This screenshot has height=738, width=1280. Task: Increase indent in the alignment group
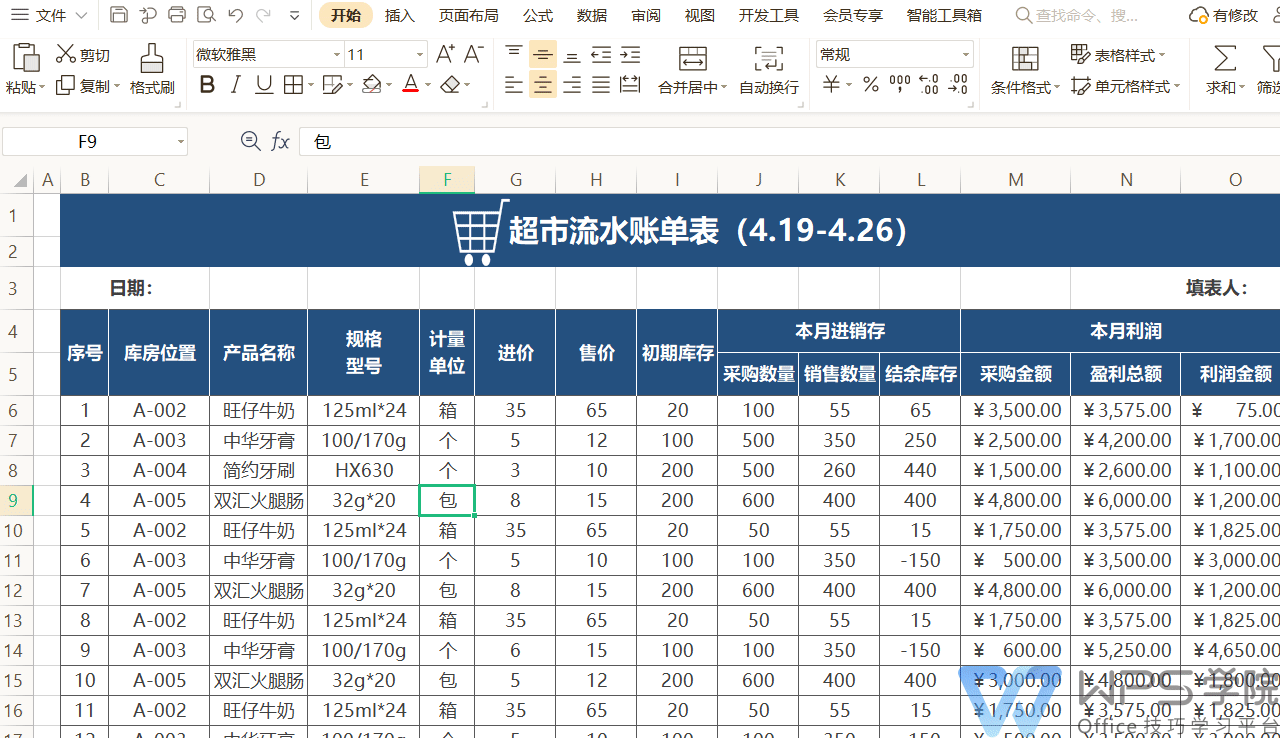pos(630,55)
